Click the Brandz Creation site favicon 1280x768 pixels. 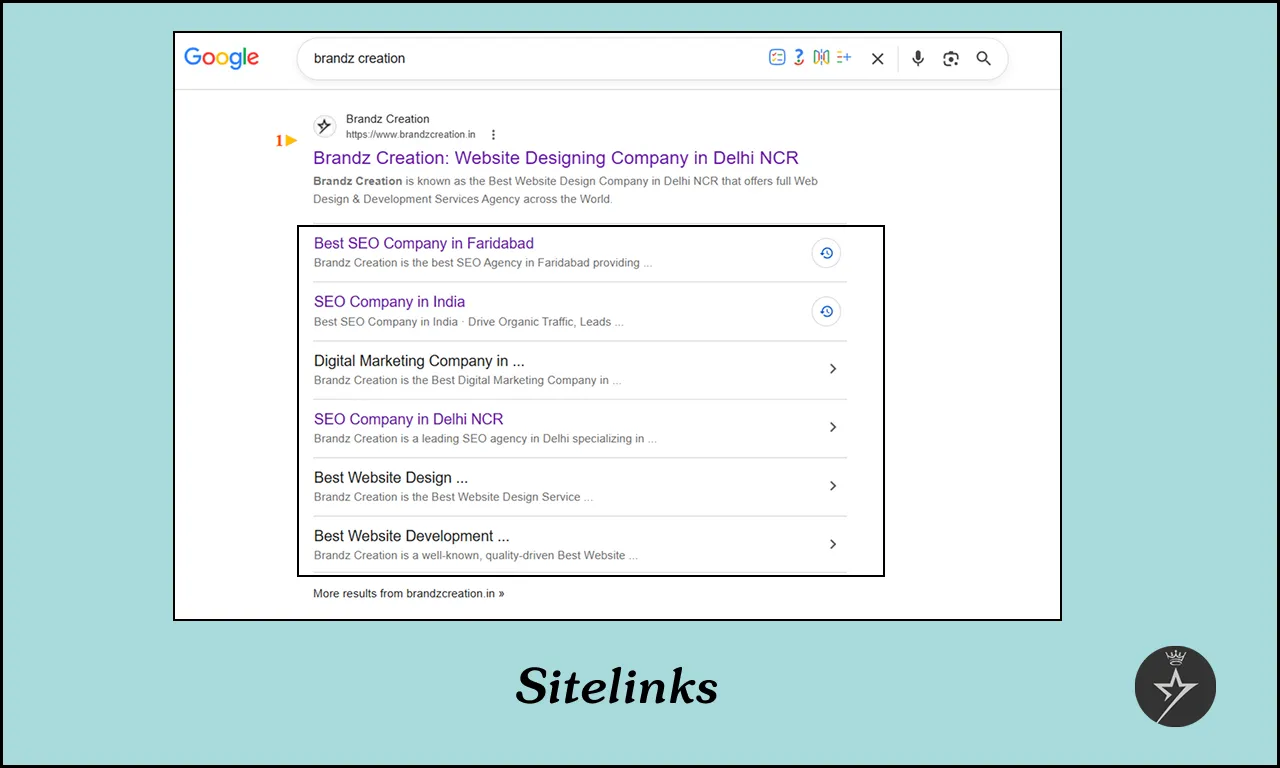tap(324, 126)
